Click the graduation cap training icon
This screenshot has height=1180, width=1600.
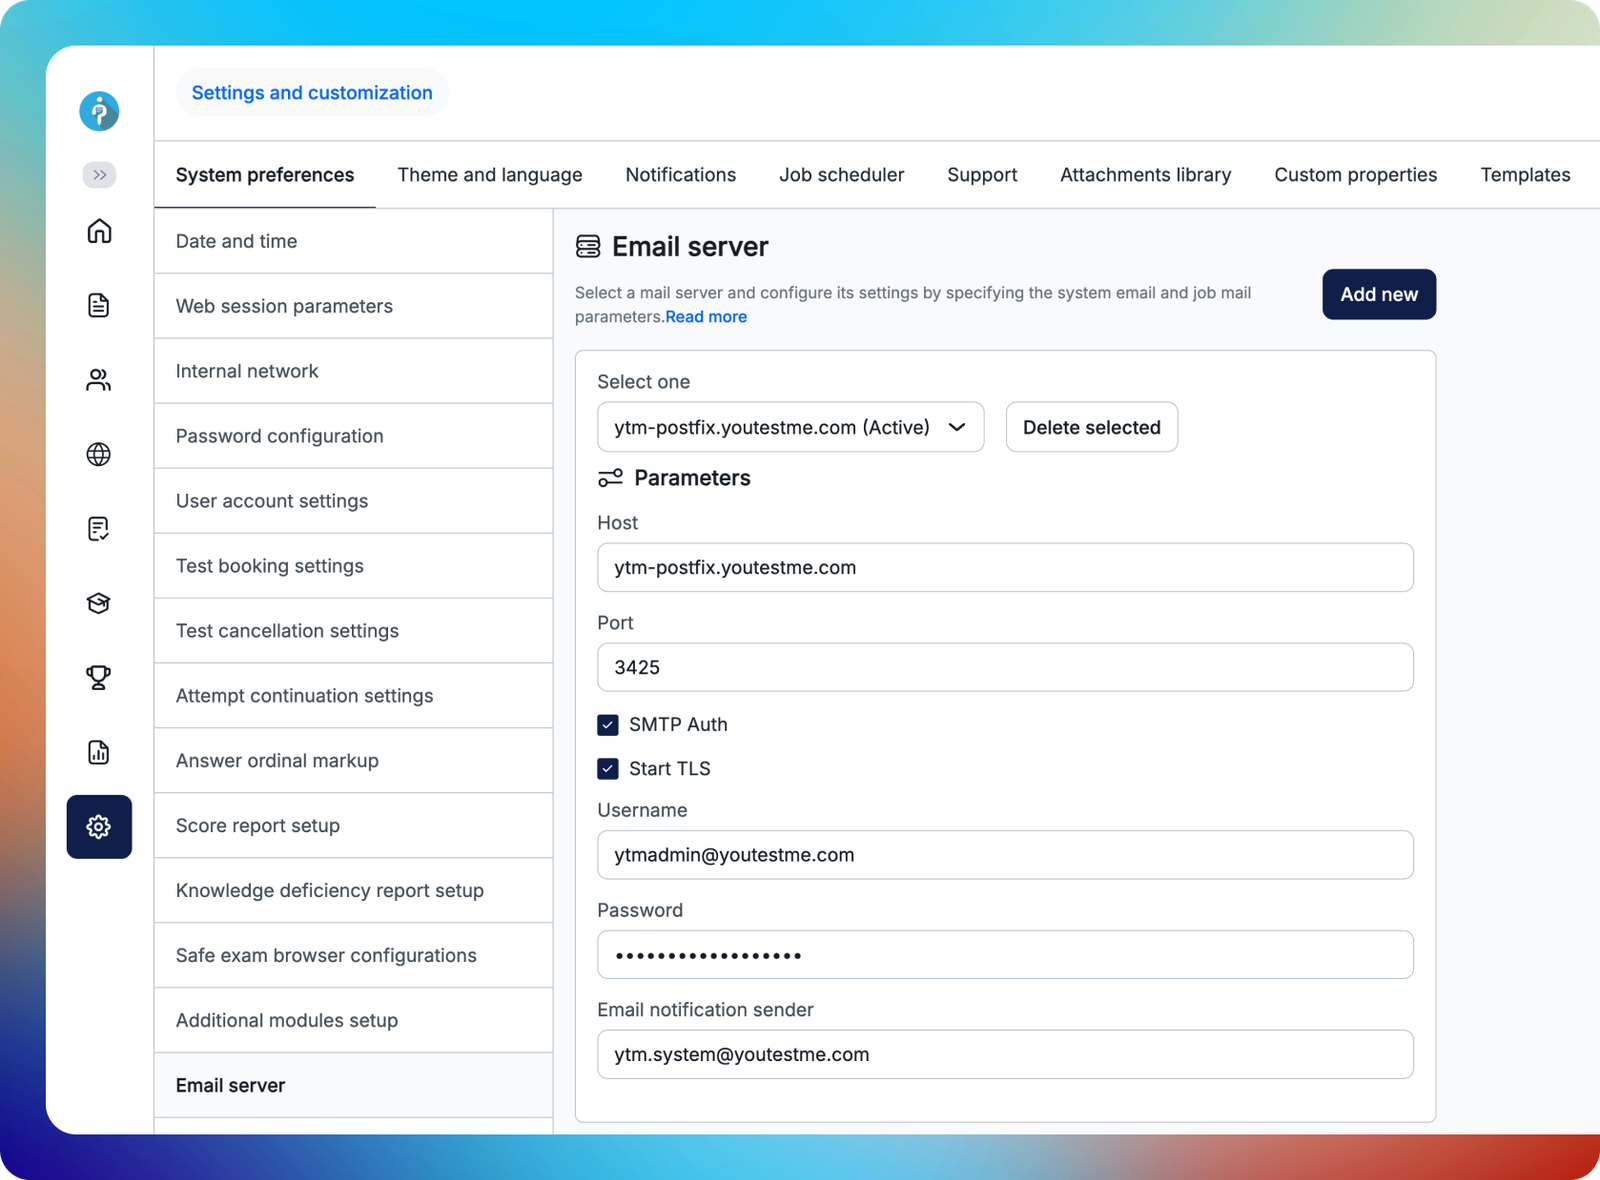tap(99, 603)
